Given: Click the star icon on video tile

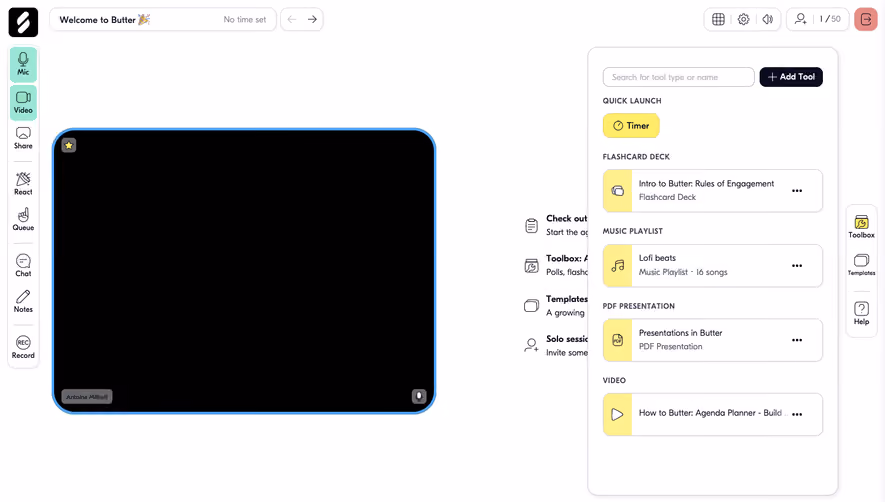Looking at the screenshot, I should coord(69,146).
